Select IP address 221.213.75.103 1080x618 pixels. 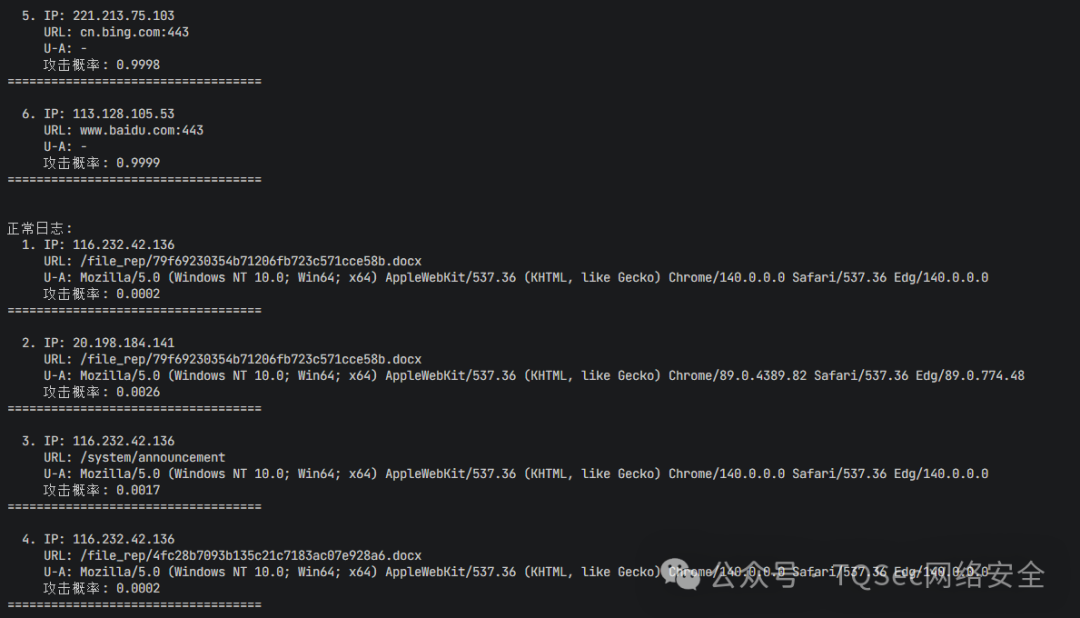pyautogui.click(x=123, y=16)
